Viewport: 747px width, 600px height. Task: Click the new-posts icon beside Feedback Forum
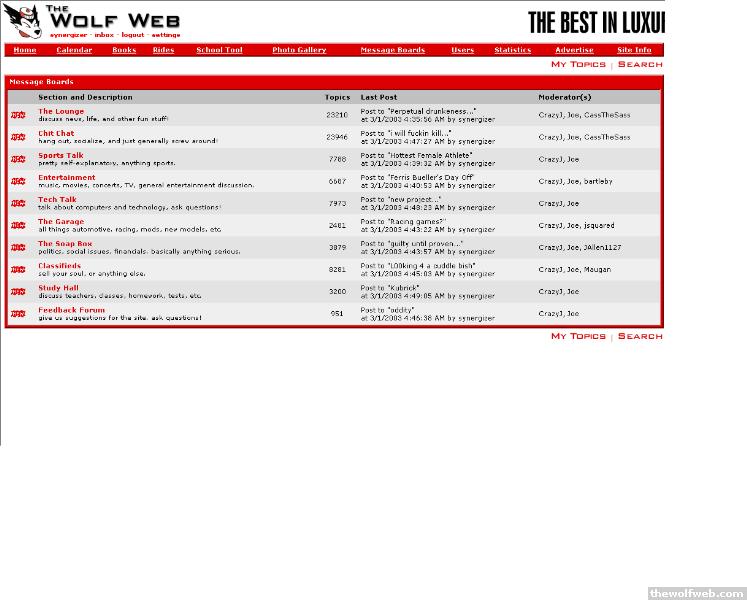tap(18, 313)
